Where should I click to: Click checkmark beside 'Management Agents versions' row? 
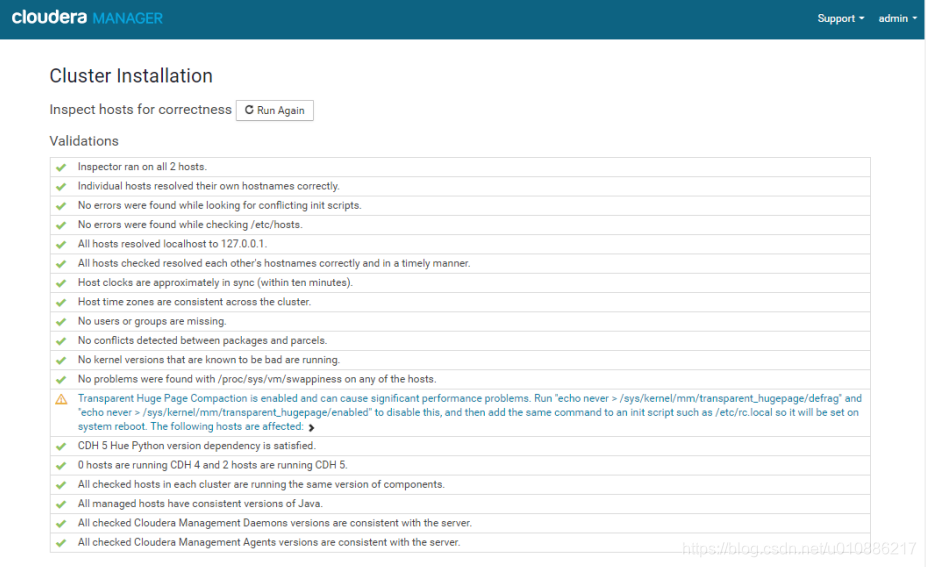[x=61, y=543]
